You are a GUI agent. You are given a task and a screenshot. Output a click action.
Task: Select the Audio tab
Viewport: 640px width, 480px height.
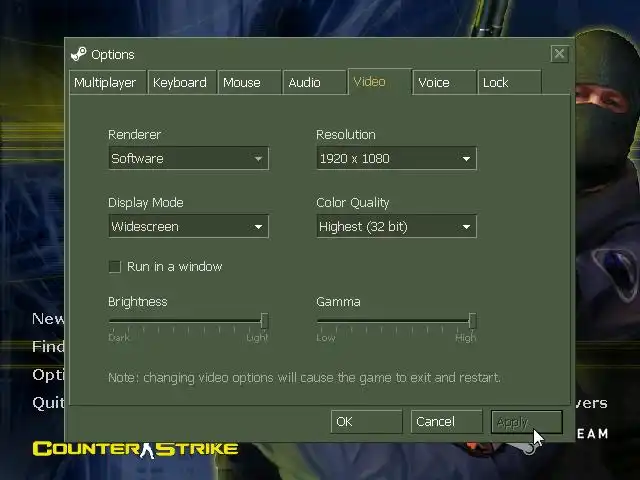[315, 82]
